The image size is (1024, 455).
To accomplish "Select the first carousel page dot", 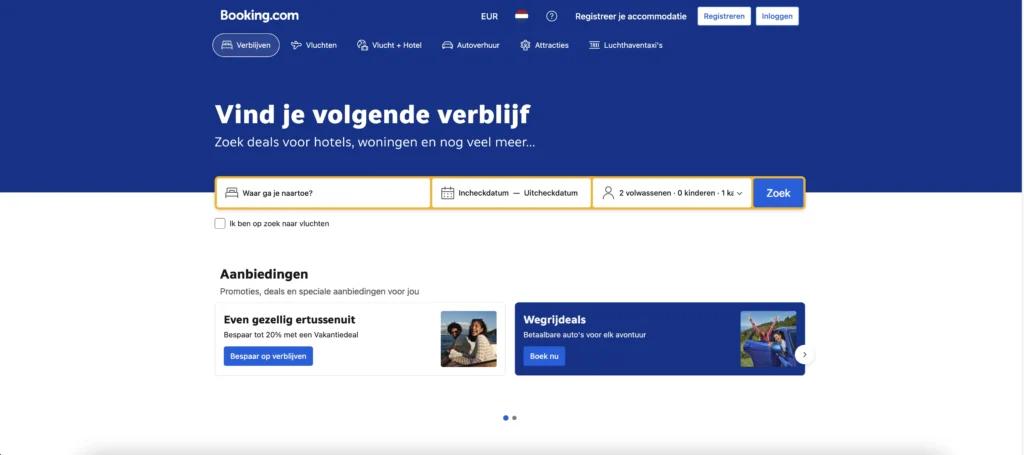I will 505,418.
